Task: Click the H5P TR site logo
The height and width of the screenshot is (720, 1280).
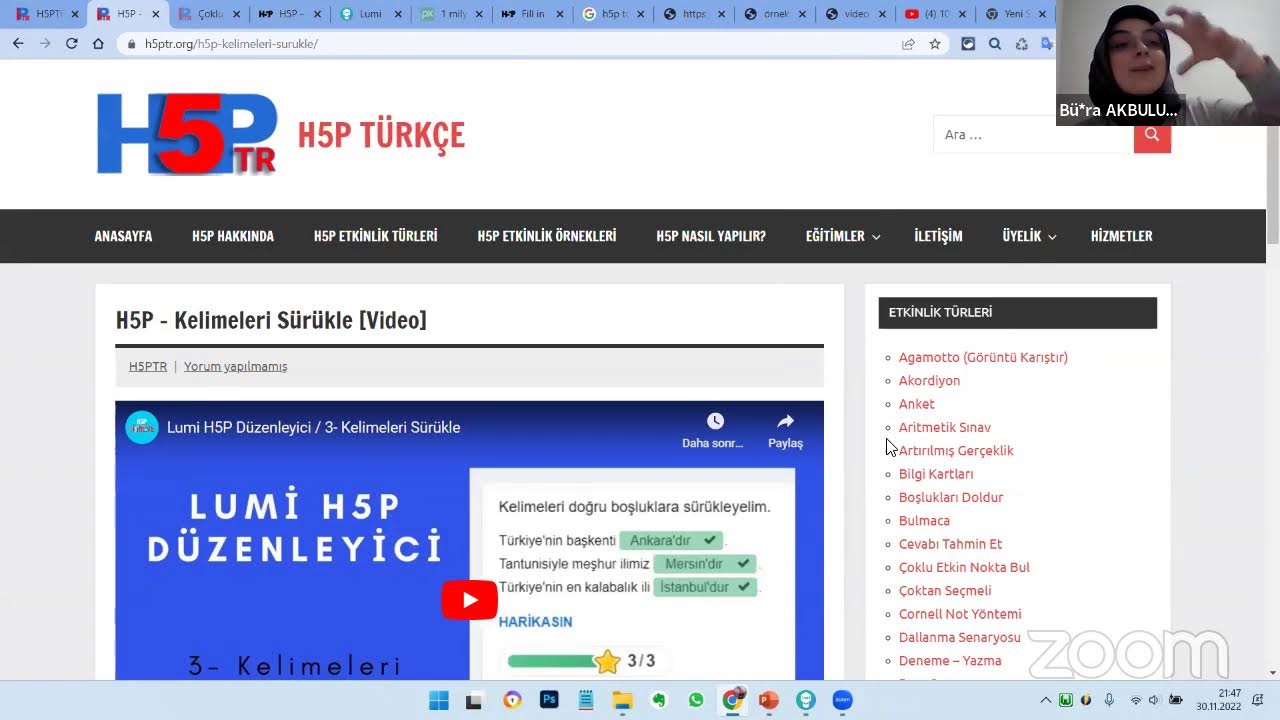Action: pos(187,134)
